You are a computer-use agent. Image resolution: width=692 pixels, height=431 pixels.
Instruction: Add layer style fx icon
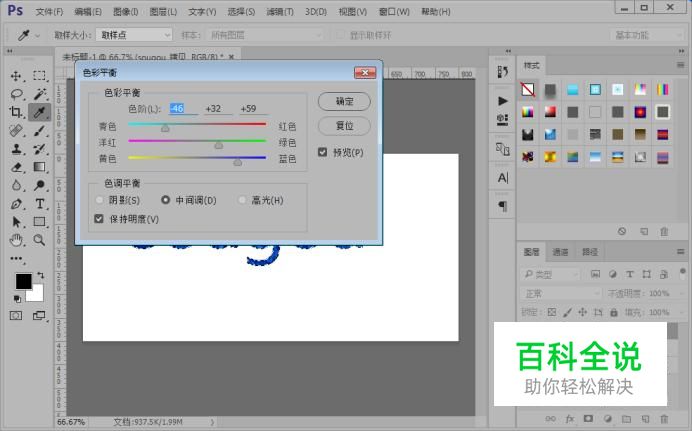click(570, 419)
